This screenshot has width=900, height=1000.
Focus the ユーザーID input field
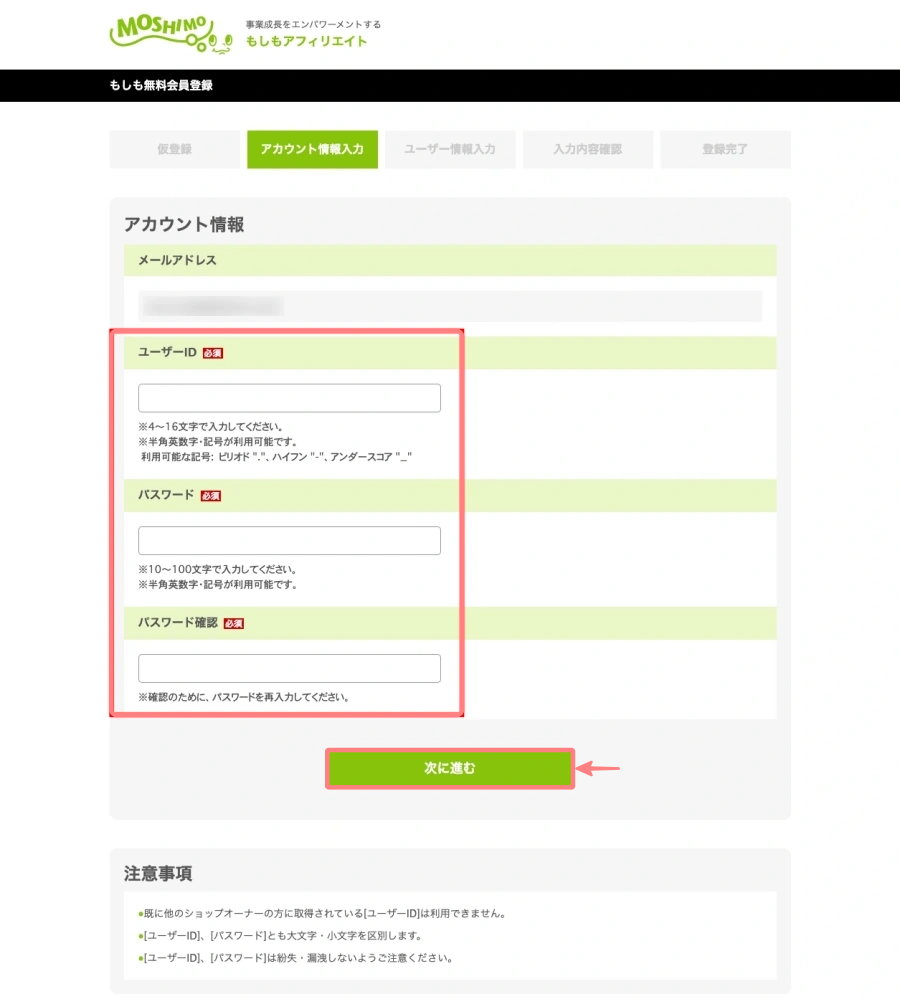pos(290,398)
